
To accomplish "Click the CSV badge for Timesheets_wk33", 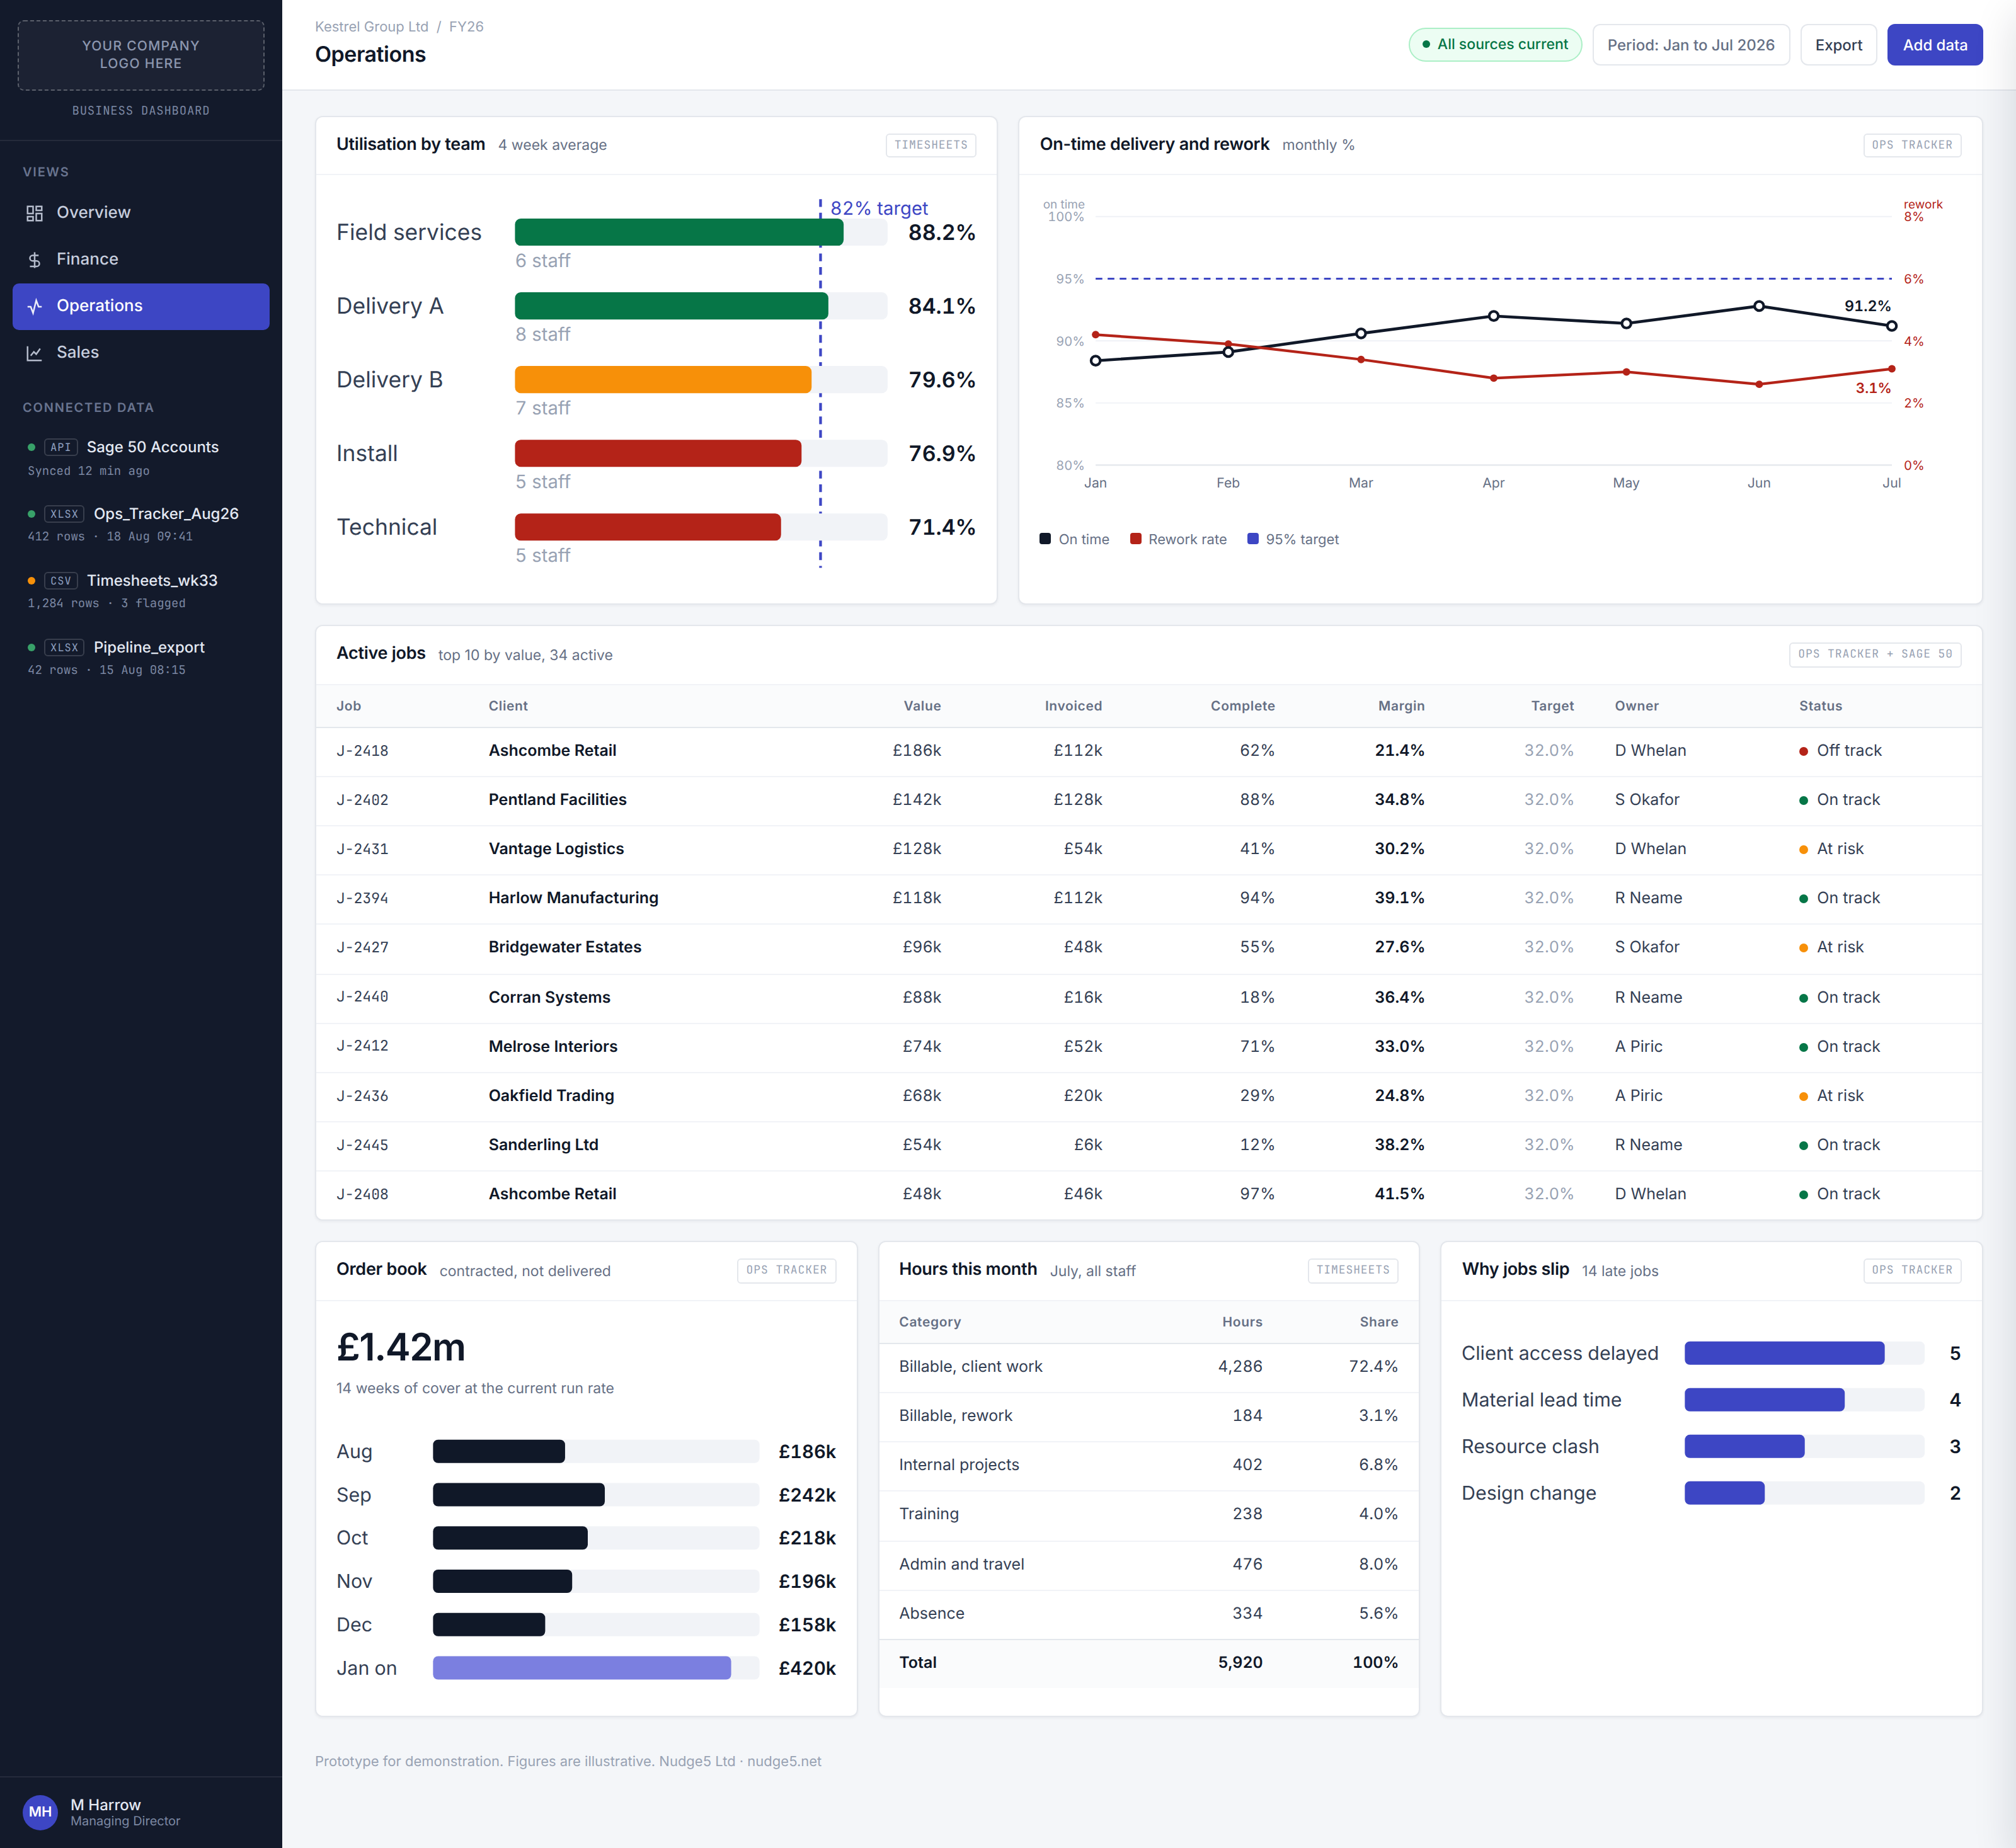I will tap(61, 581).
